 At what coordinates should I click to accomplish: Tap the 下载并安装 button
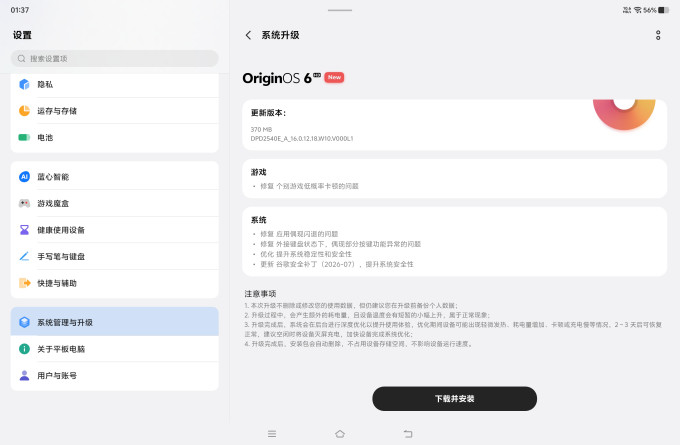click(454, 399)
